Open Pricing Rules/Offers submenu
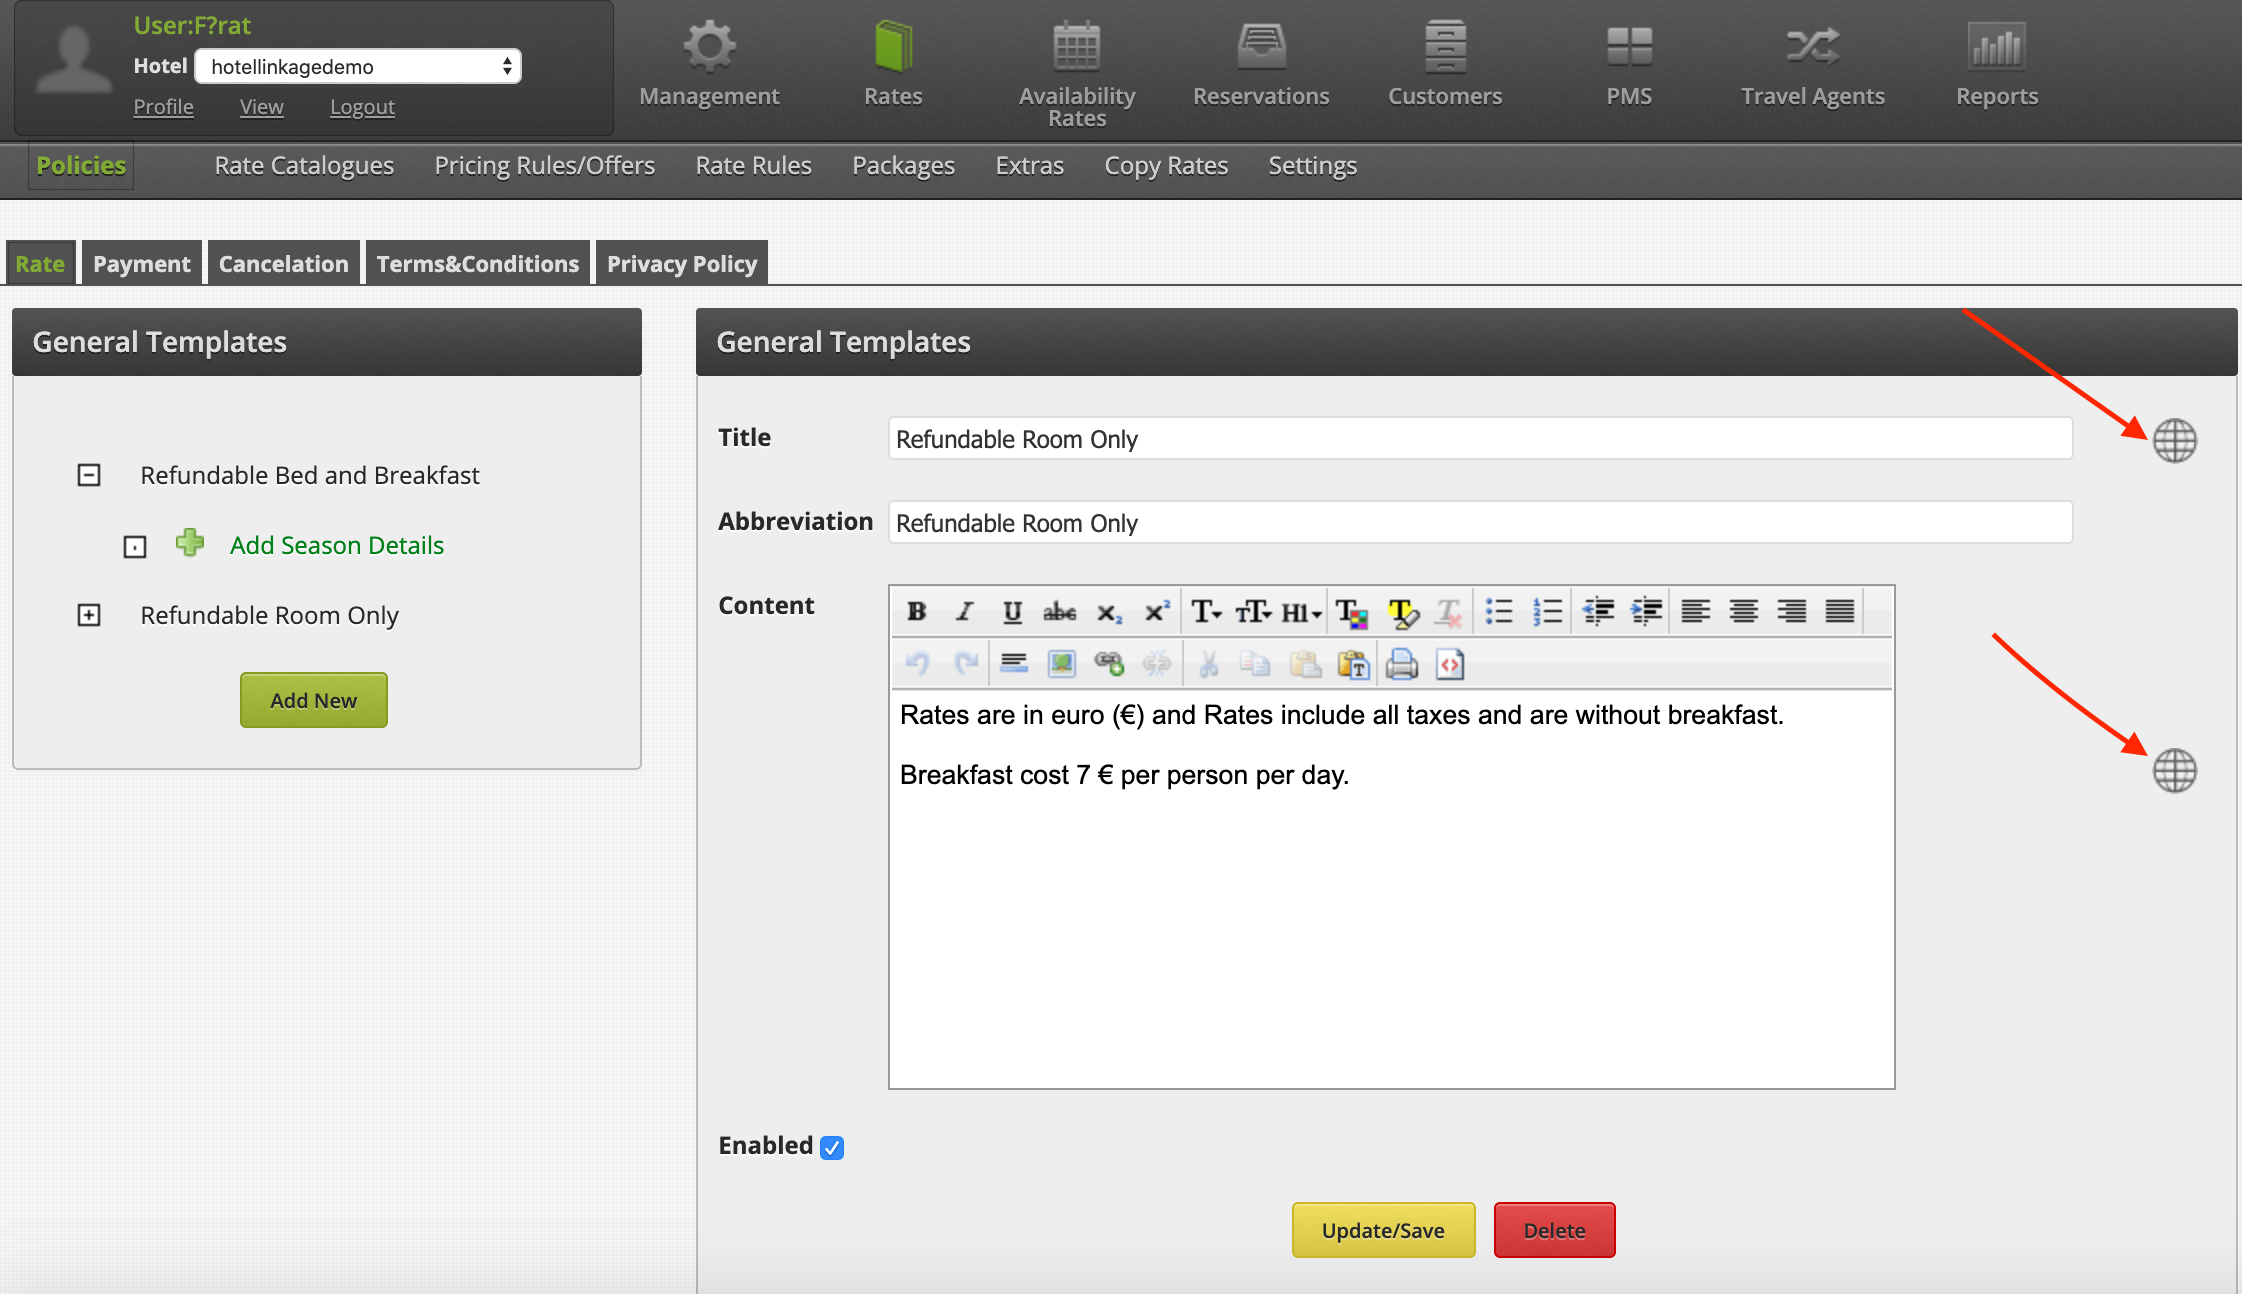This screenshot has width=2242, height=1294. pyautogui.click(x=544, y=166)
